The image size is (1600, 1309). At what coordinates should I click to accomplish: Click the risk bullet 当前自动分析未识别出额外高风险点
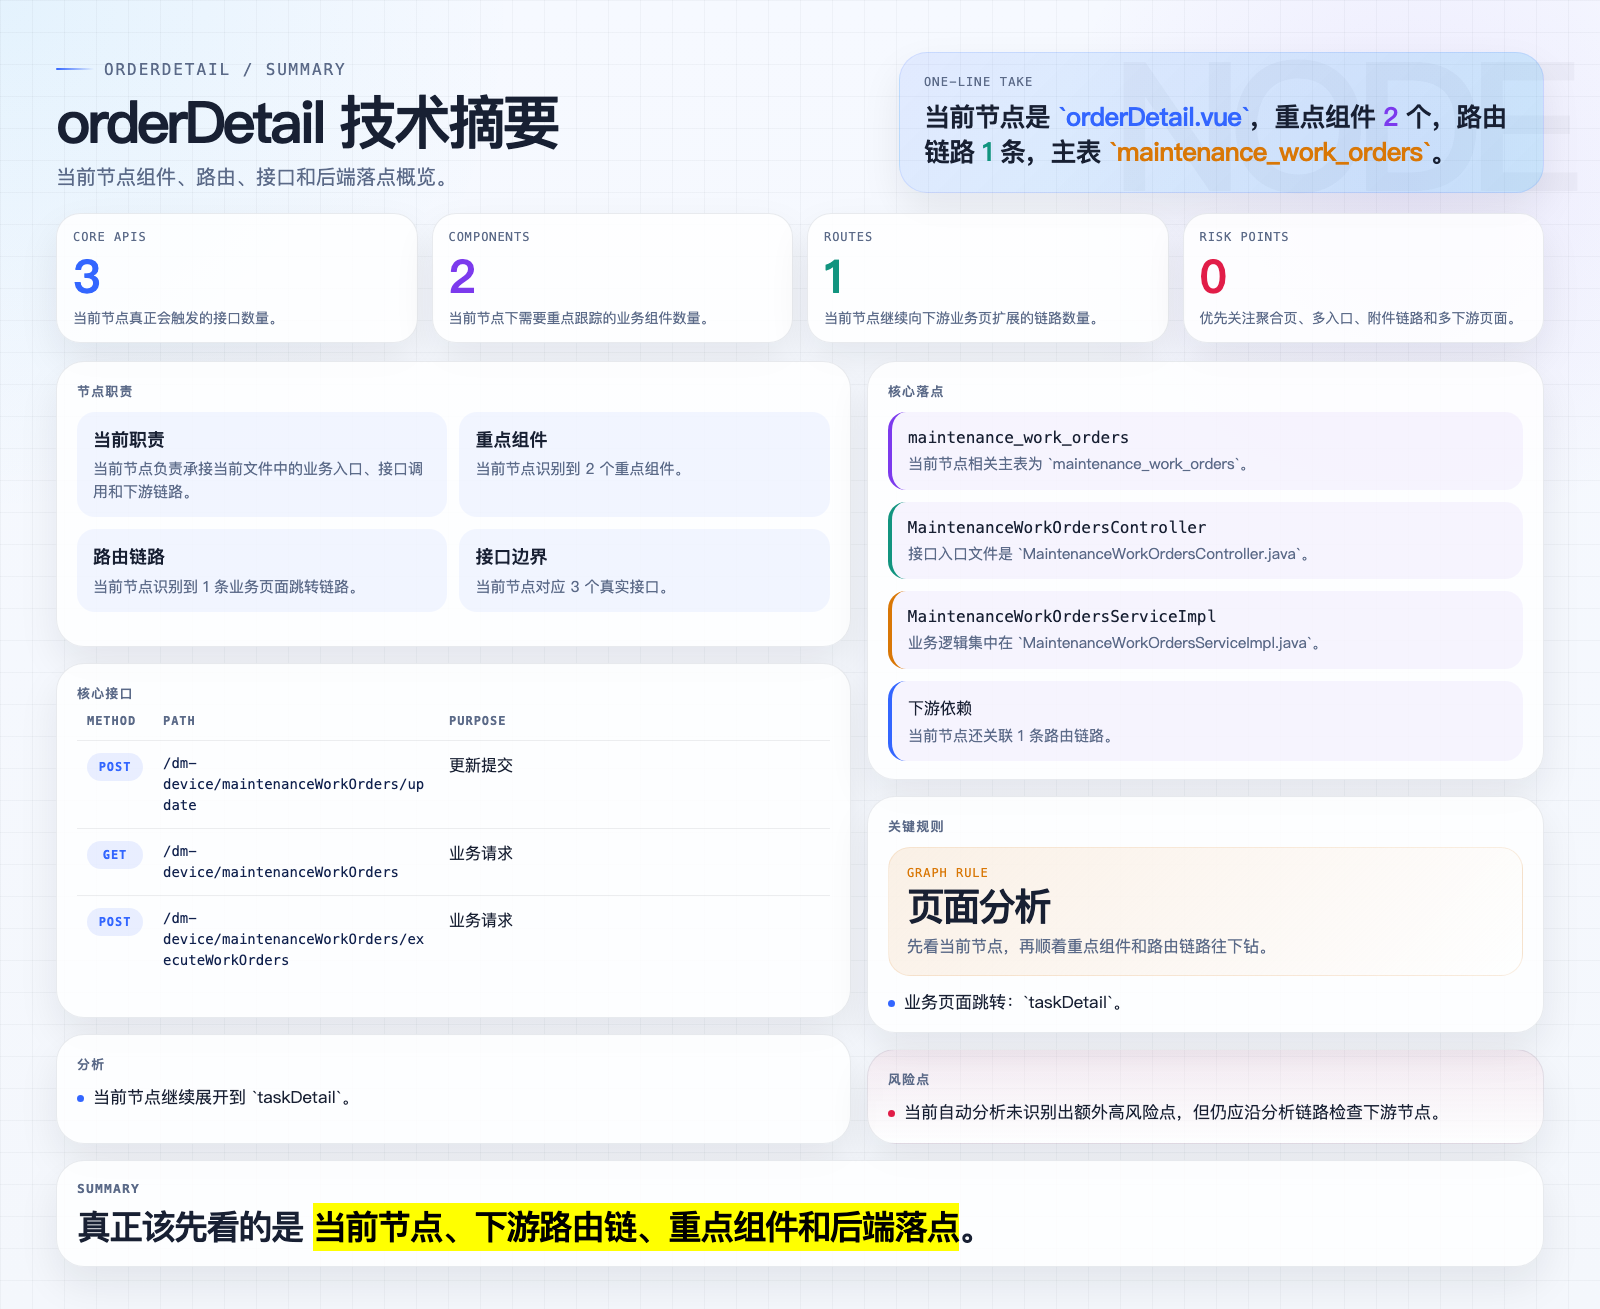[1175, 1112]
